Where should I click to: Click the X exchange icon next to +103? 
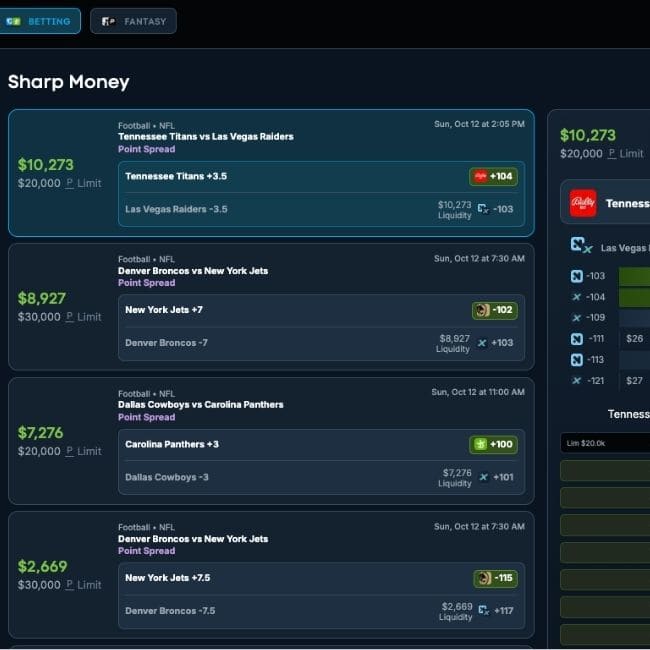[482, 343]
